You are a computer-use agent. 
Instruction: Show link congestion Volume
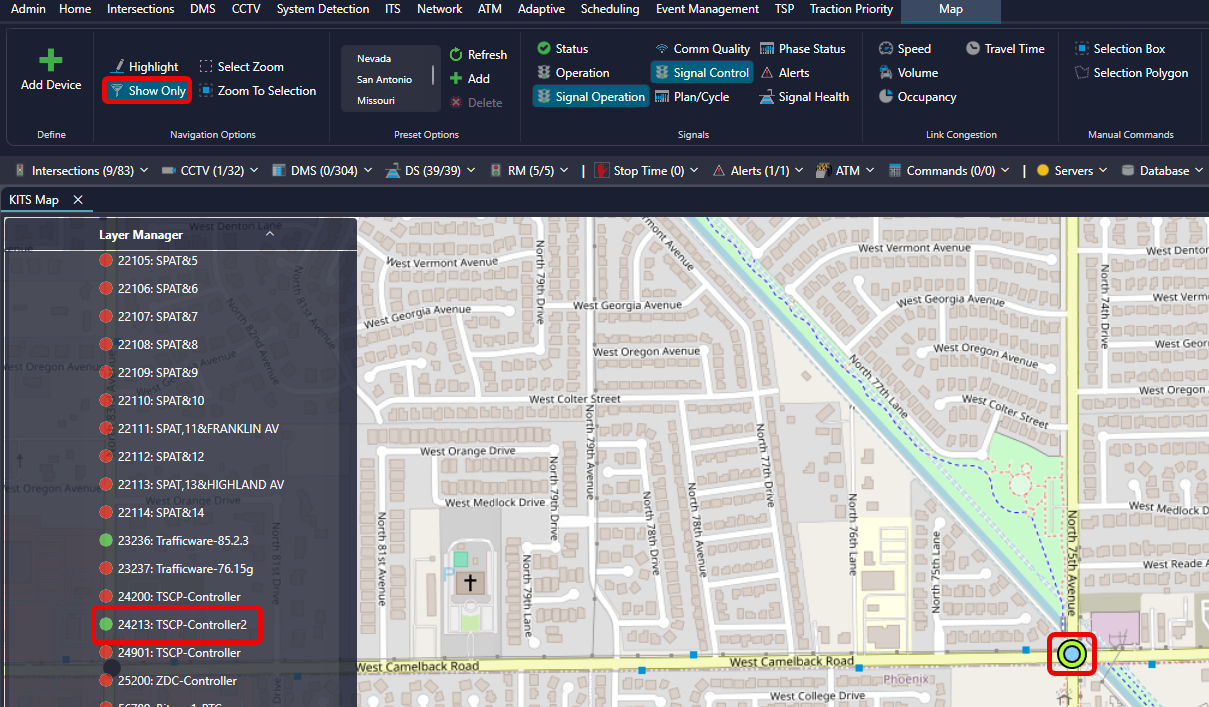(x=908, y=73)
